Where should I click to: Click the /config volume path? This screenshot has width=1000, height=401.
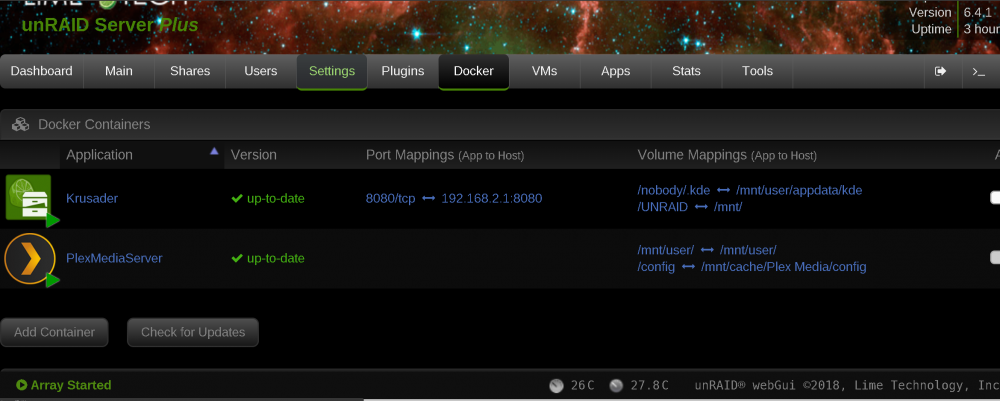(656, 266)
